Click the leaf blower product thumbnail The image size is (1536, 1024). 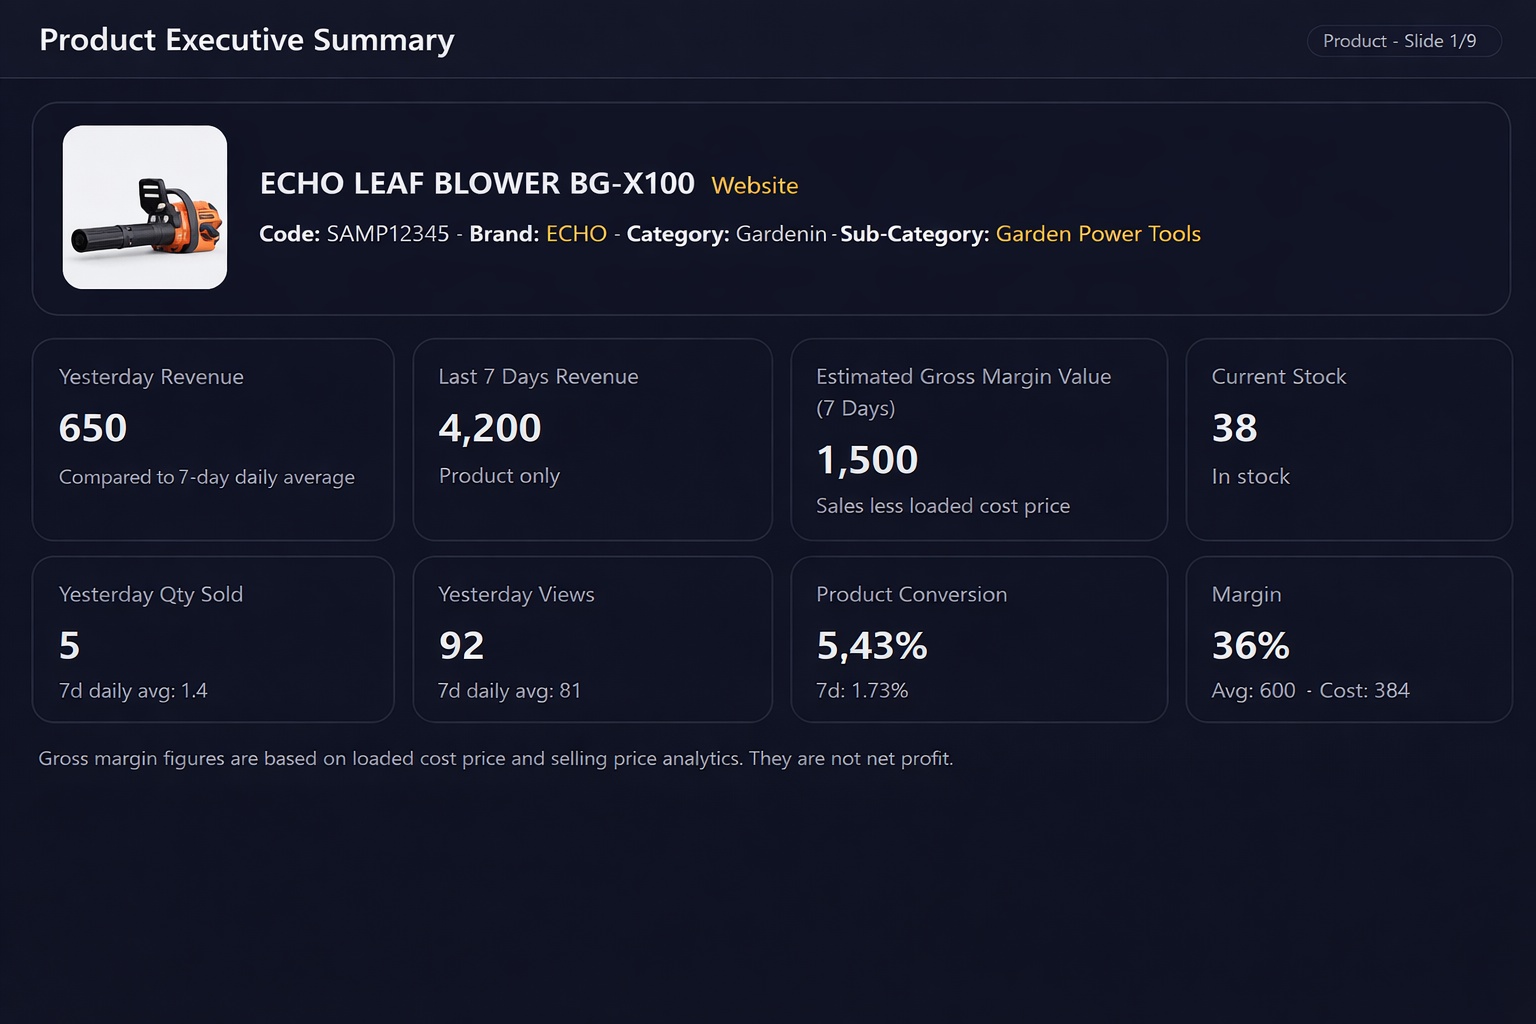coord(145,207)
